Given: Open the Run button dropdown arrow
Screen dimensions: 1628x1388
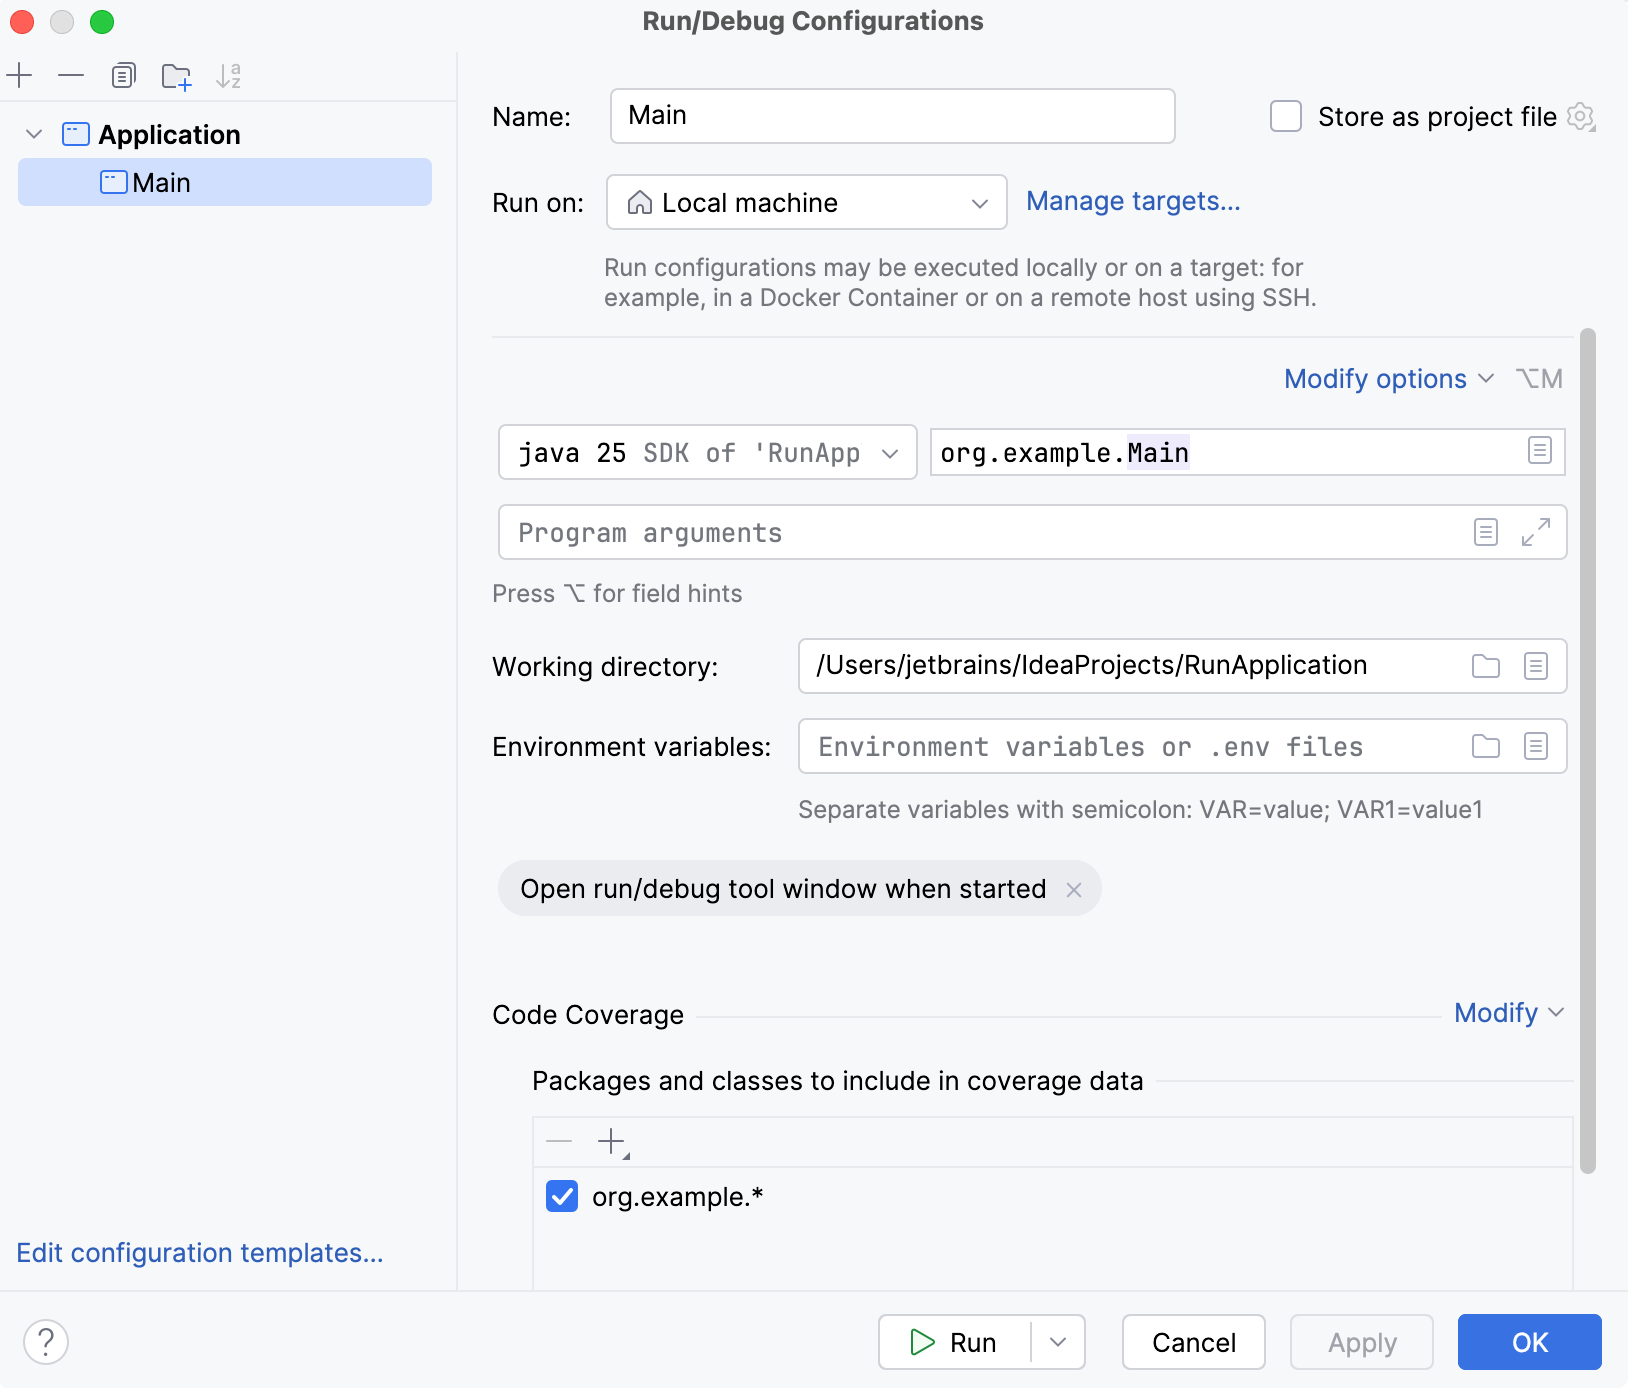Looking at the screenshot, I should coord(1057,1342).
